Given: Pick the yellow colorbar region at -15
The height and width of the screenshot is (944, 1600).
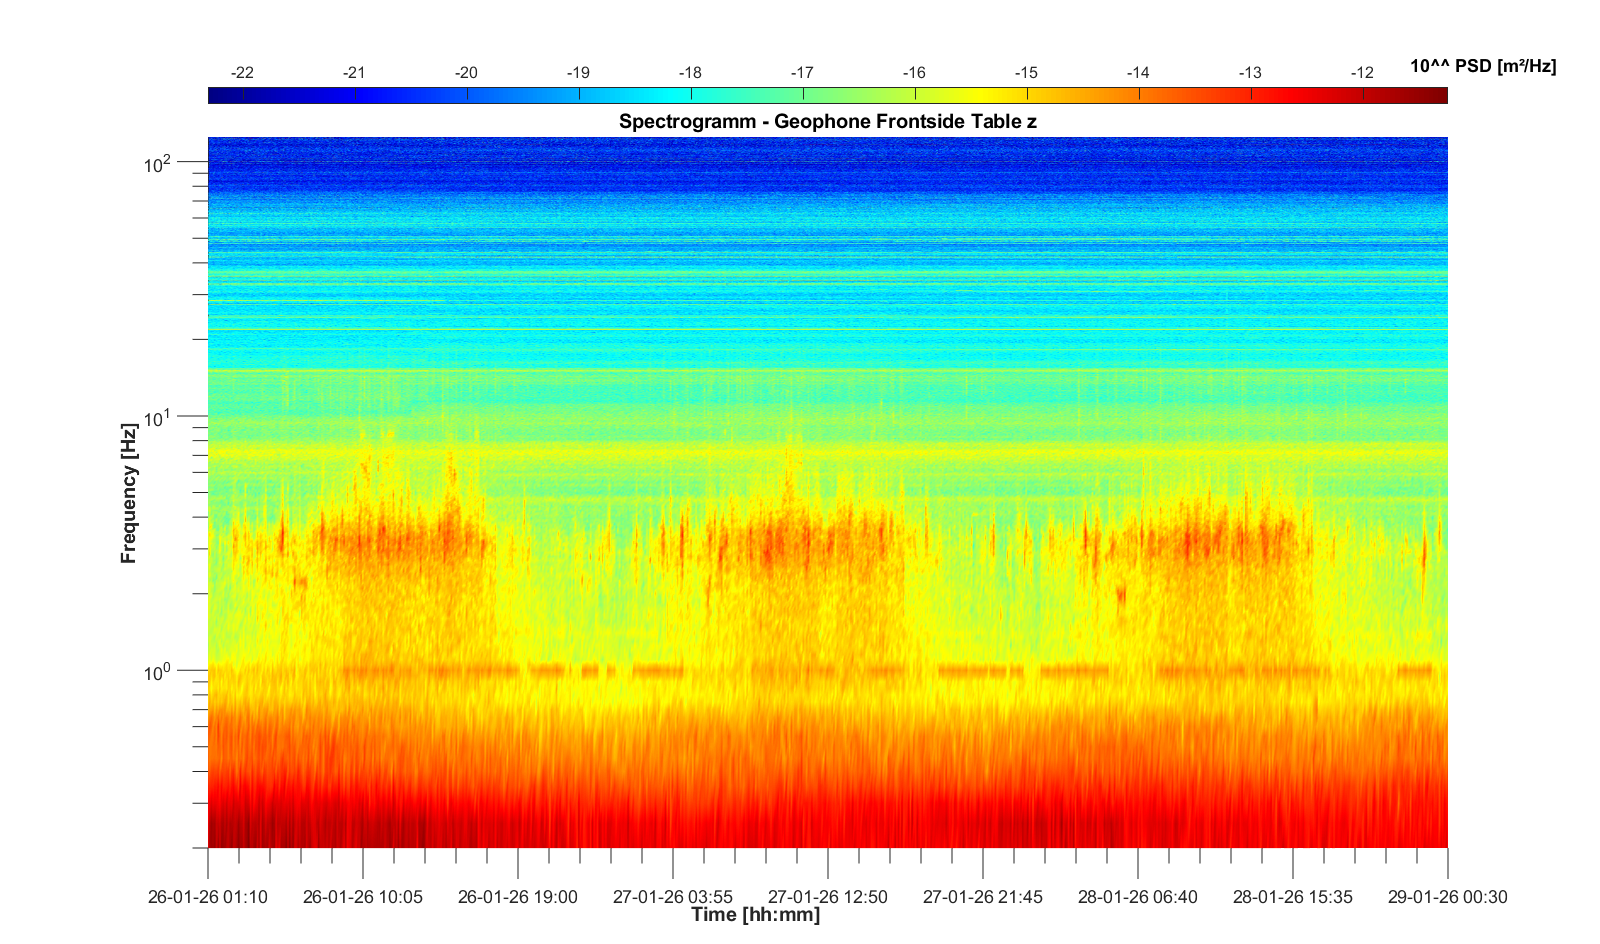Looking at the screenshot, I should 1027,96.
